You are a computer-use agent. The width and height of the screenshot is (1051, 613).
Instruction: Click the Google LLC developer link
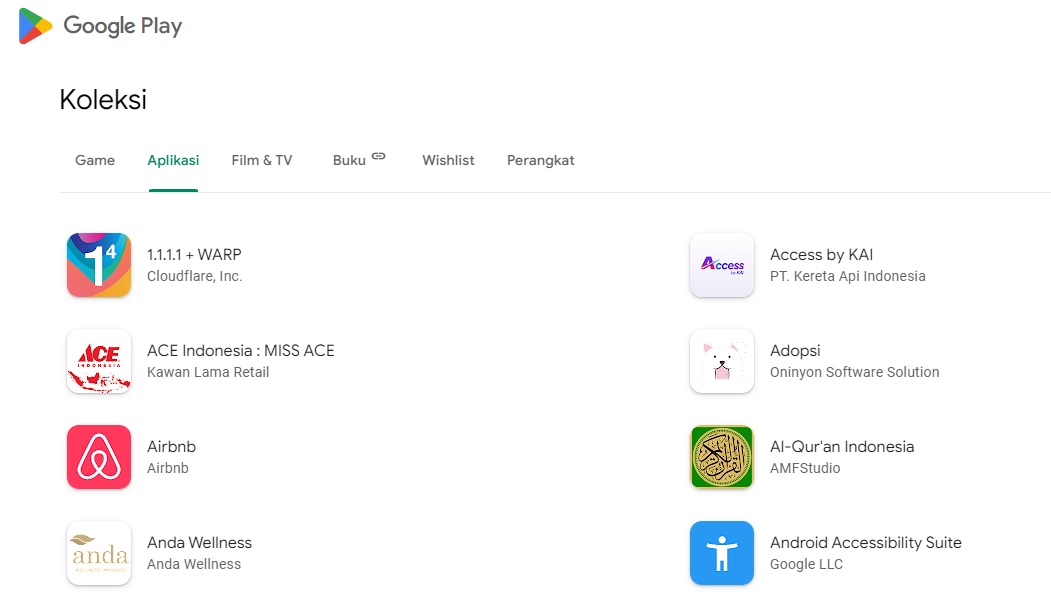click(805, 564)
